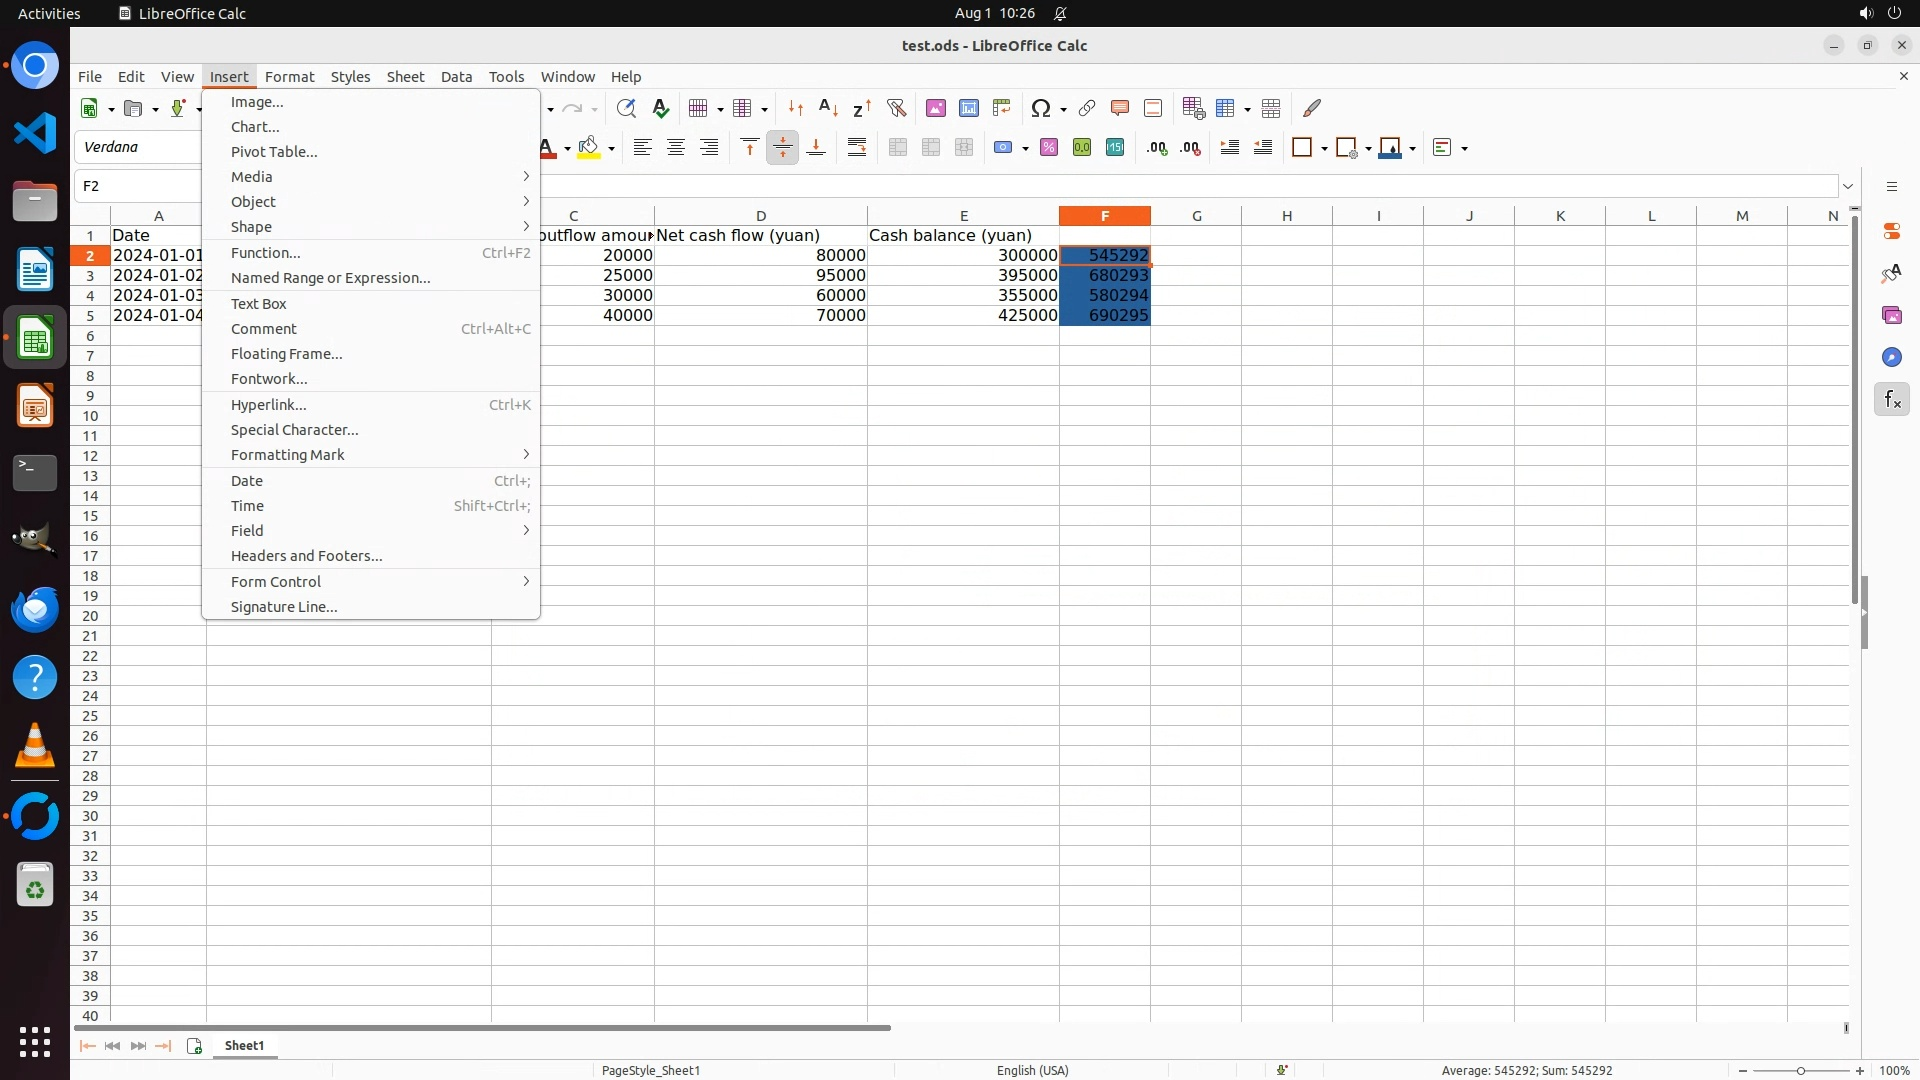
Task: Click the Format as Percent icon
Action: click(1049, 148)
